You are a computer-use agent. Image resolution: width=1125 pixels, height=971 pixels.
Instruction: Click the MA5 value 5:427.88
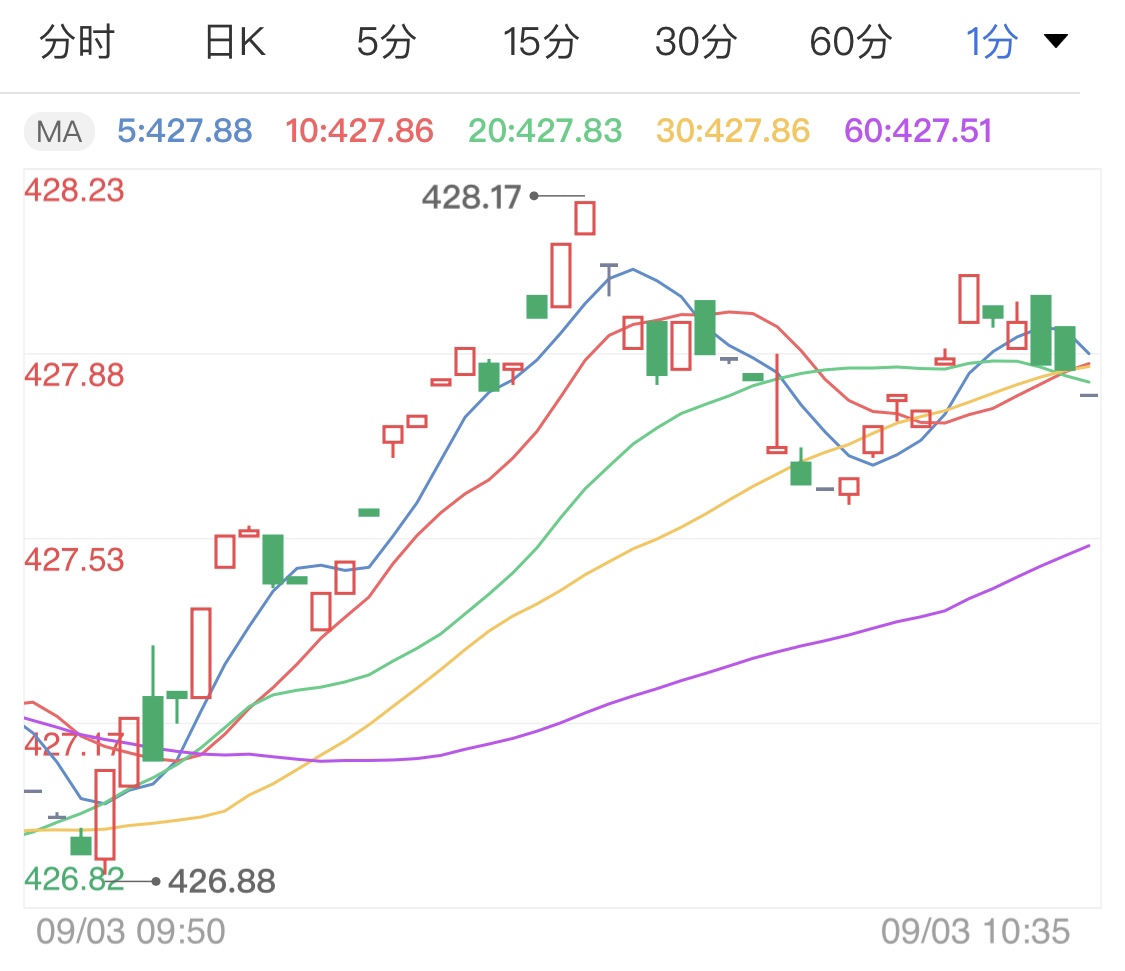pyautogui.click(x=184, y=131)
